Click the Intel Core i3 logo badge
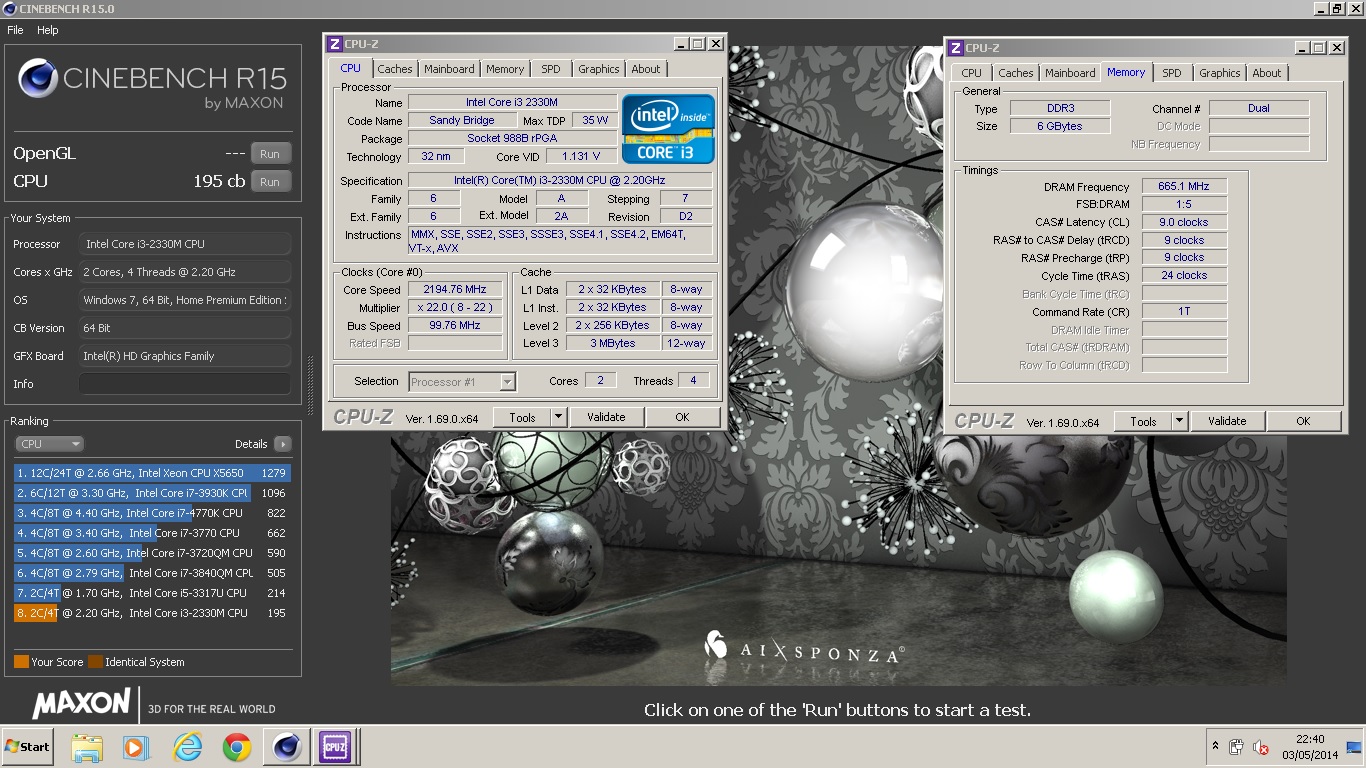 pyautogui.click(x=668, y=129)
